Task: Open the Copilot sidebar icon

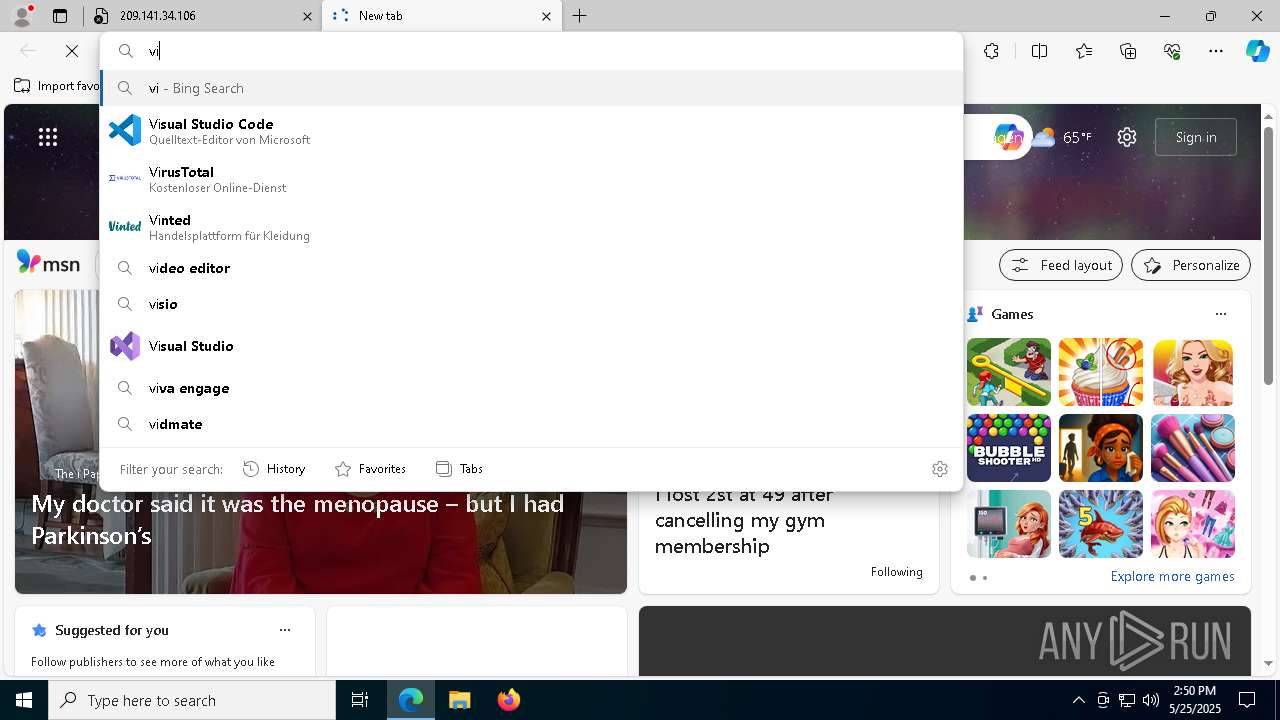Action: (x=1257, y=51)
